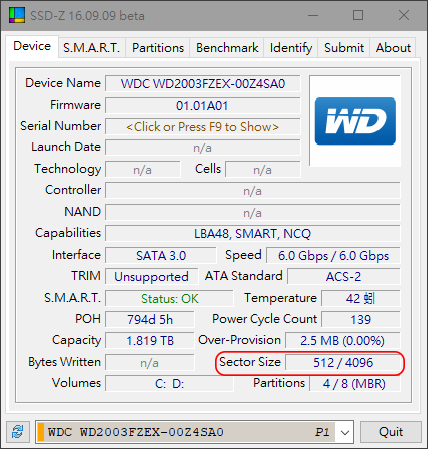The height and width of the screenshot is (449, 428).
Task: Click the WD manufacturer logo
Action: [355, 121]
